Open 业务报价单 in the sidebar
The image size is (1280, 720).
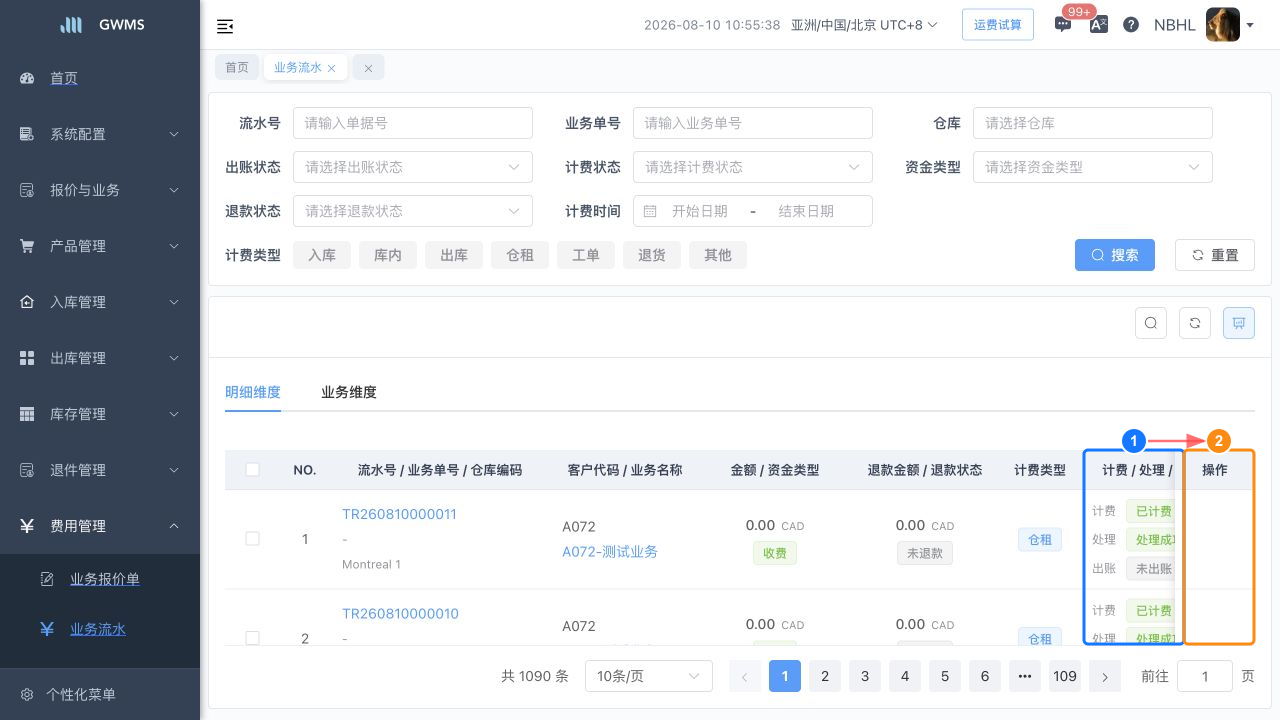[x=105, y=579]
